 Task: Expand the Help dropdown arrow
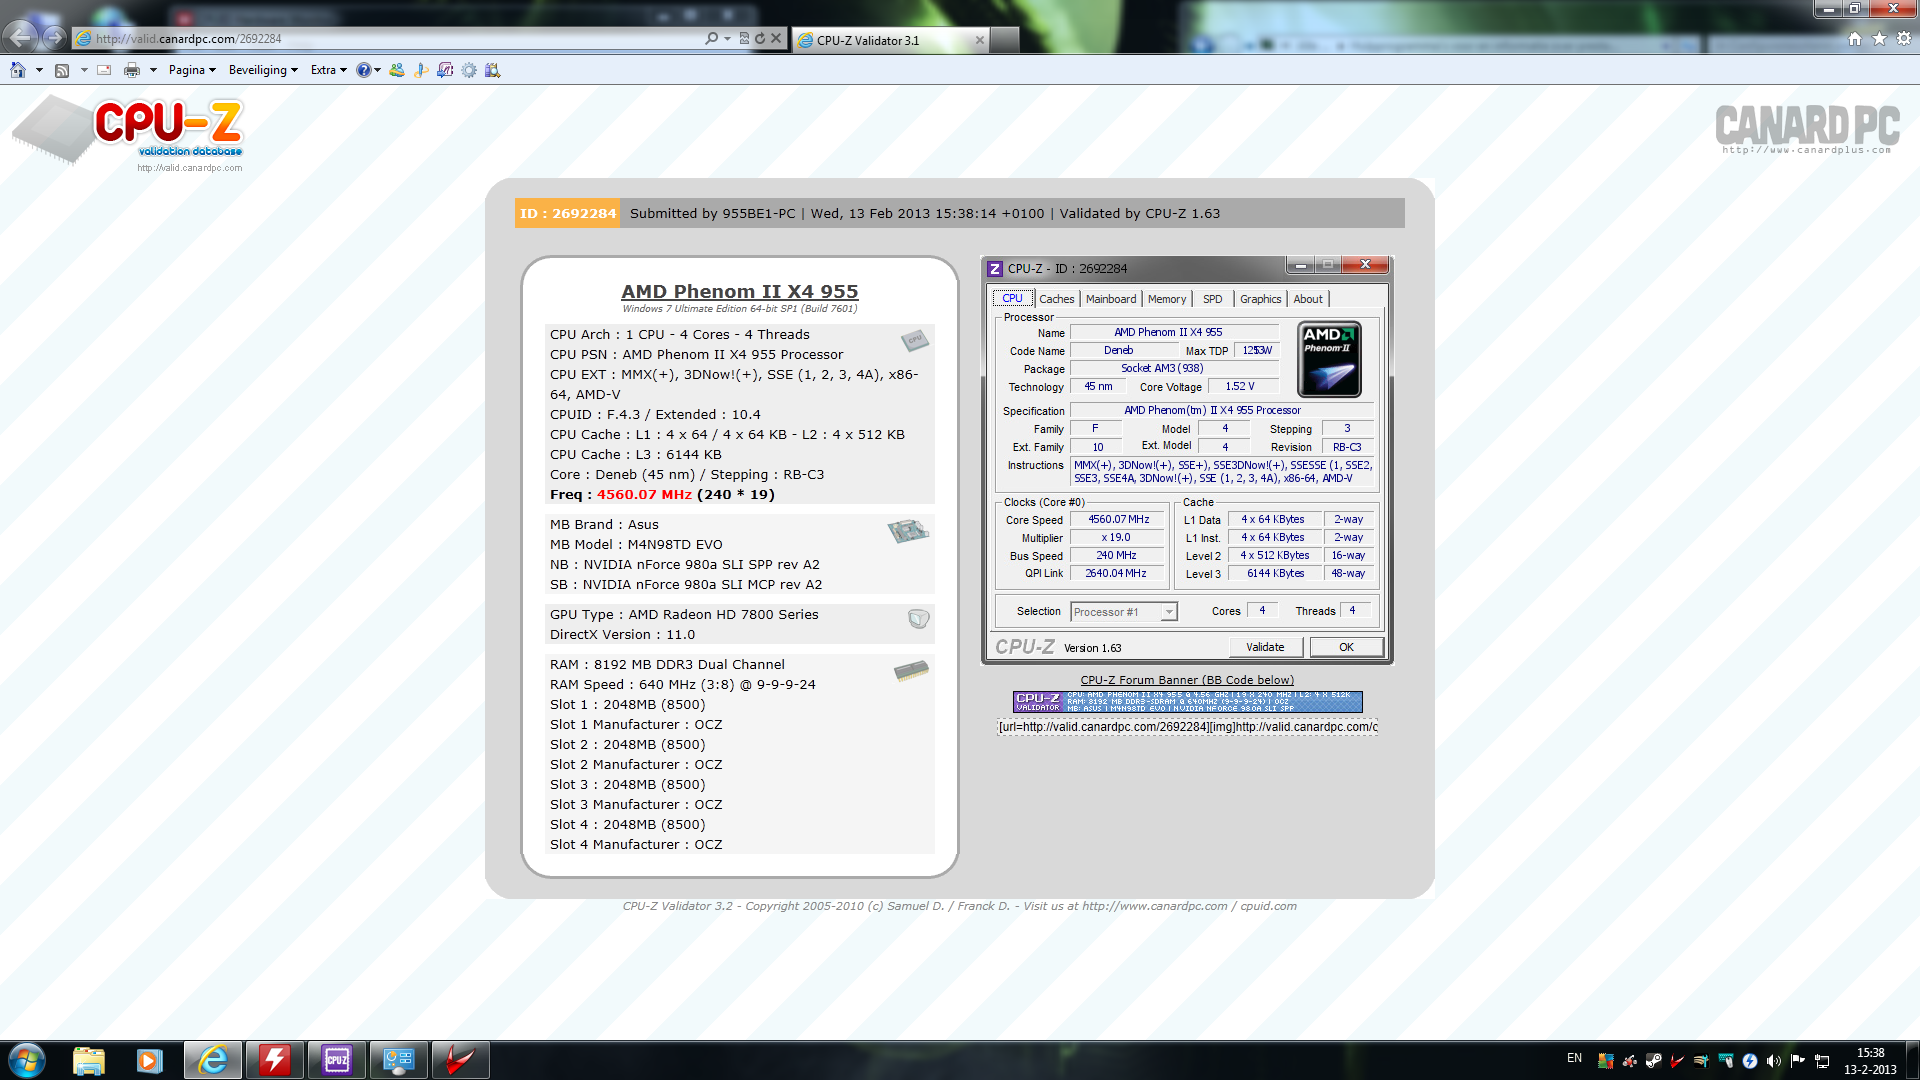(377, 70)
